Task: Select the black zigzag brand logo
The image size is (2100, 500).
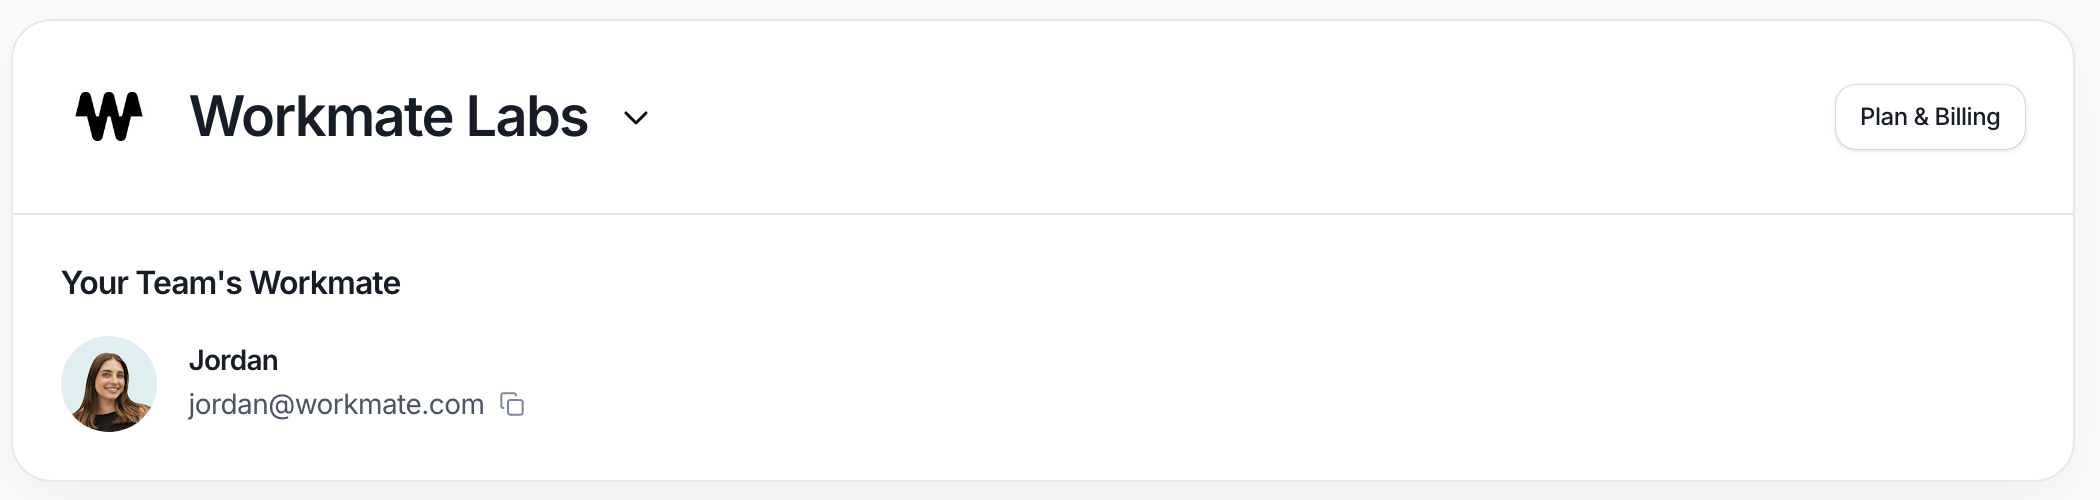Action: click(x=109, y=117)
